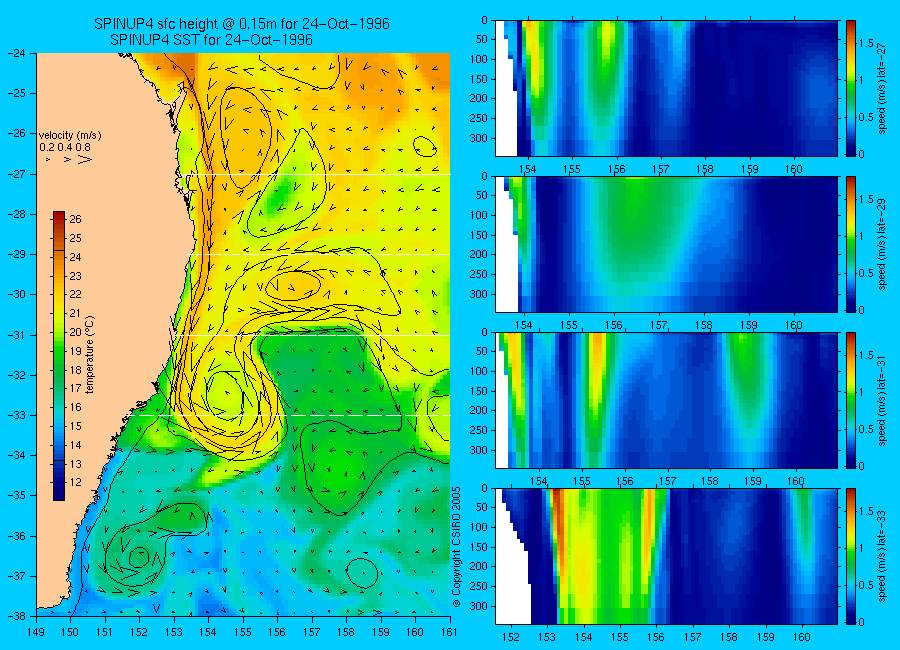Click the lat=-29 speed section plot
Image resolution: width=900 pixels, height=650 pixels.
point(666,245)
